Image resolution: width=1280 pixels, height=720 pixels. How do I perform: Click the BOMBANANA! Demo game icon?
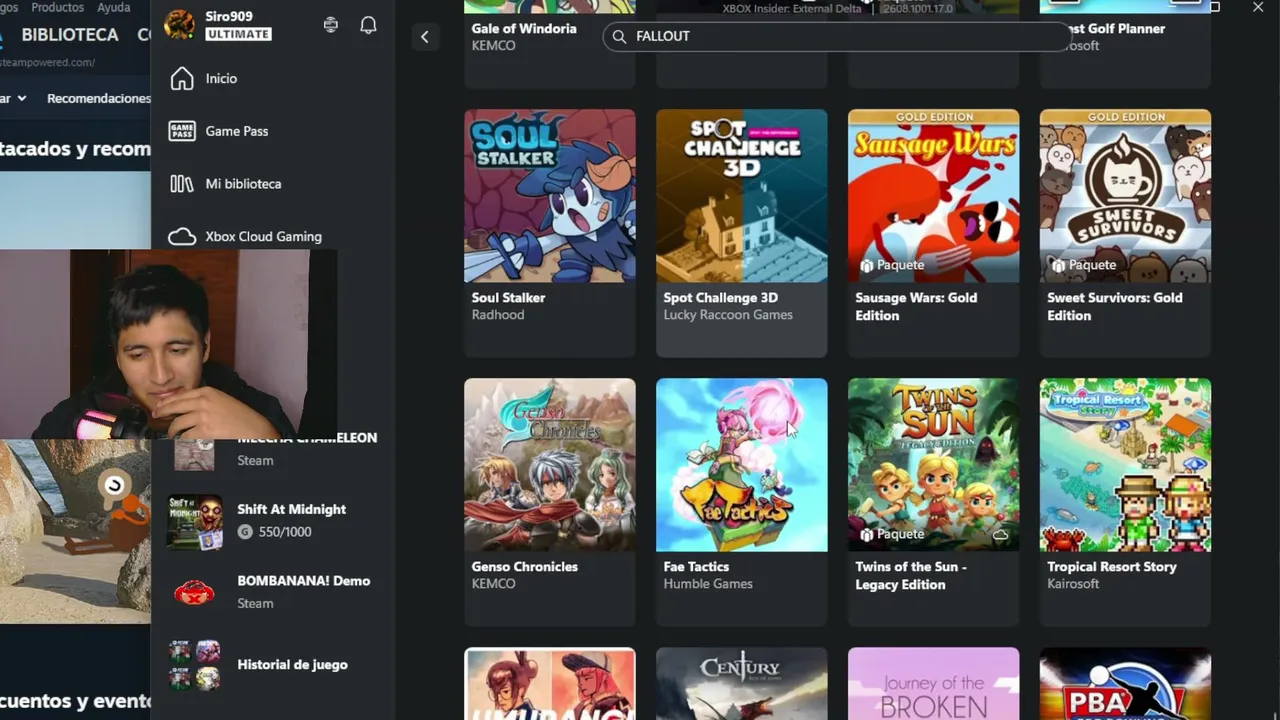click(x=195, y=592)
